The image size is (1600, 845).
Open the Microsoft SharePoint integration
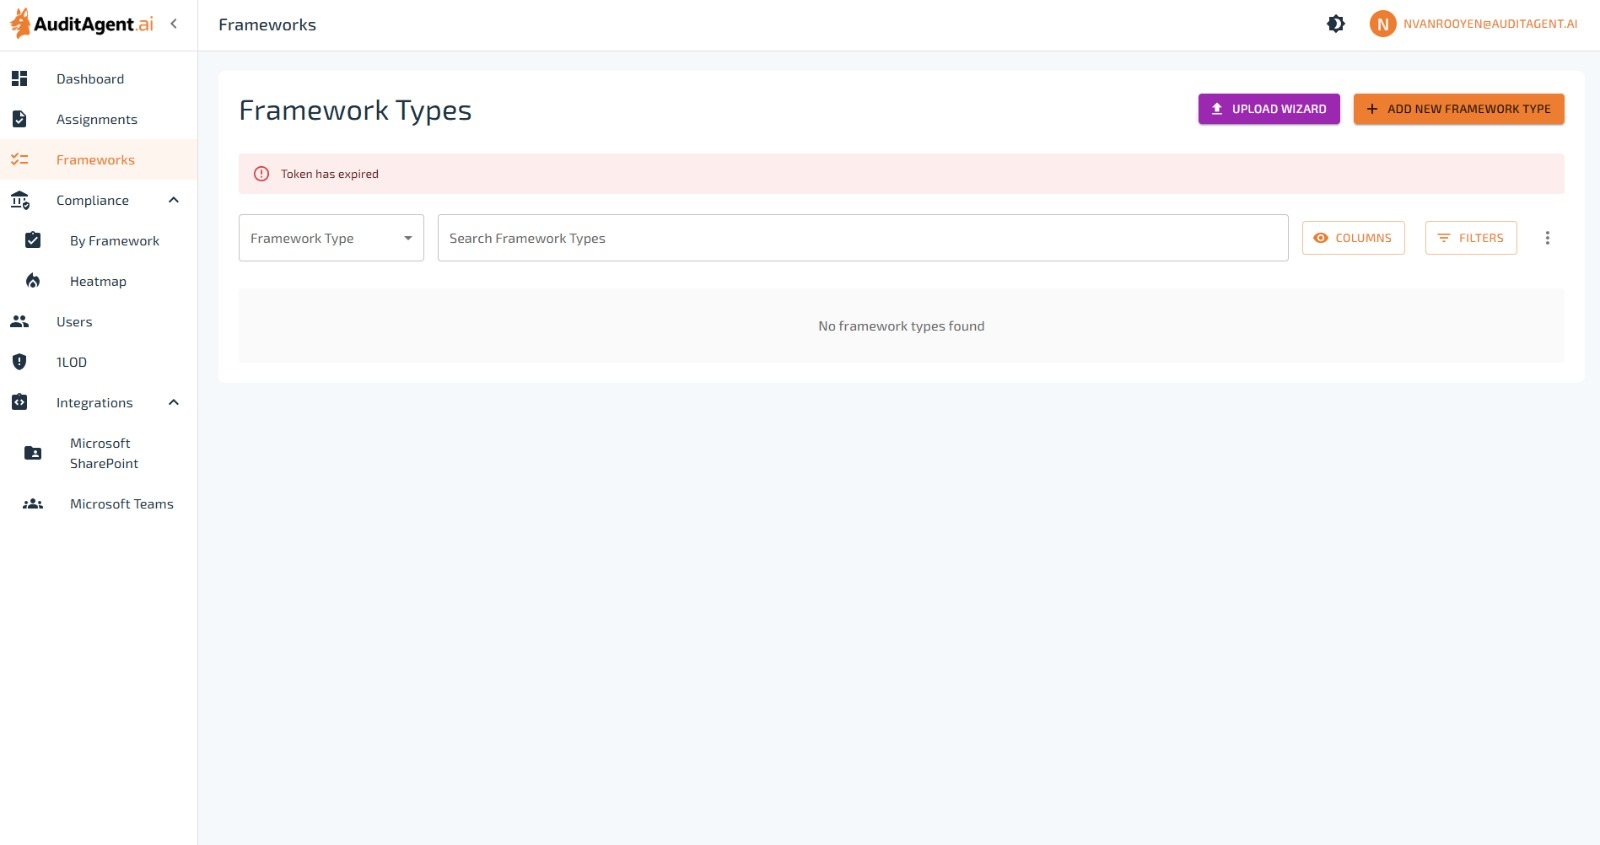tap(104, 453)
